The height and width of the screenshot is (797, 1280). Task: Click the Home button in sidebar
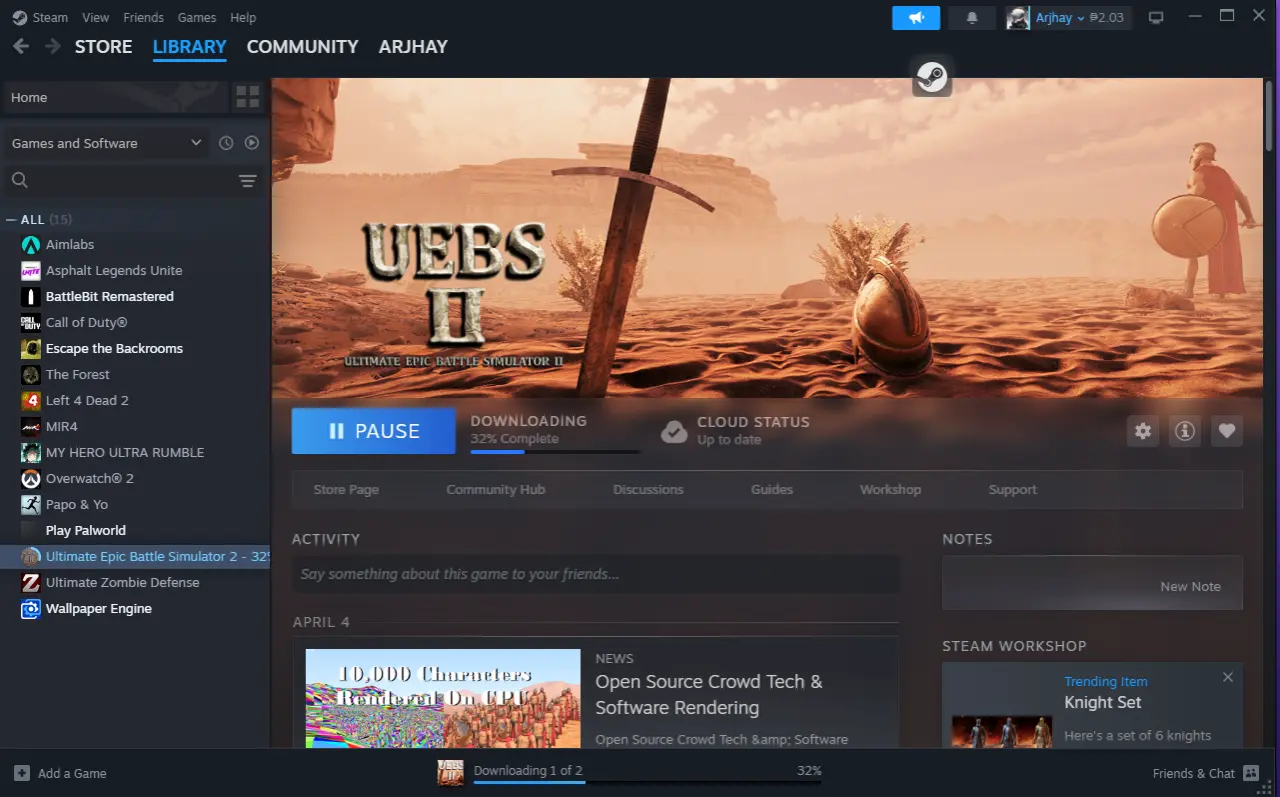click(115, 97)
